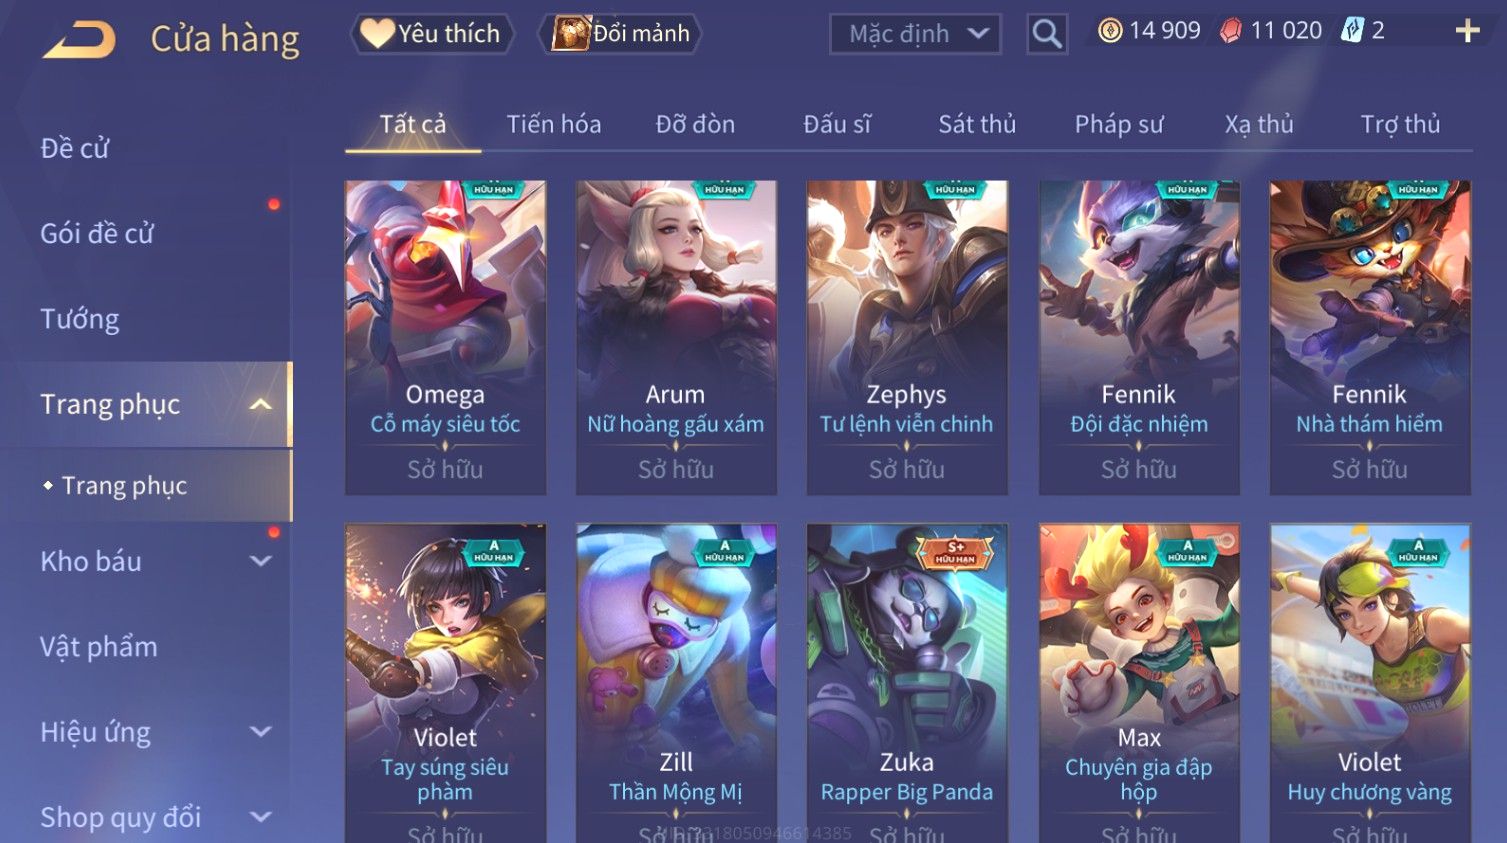This screenshot has height=843, width=1507.
Task: Click the gold coin balance icon
Action: point(1110,31)
